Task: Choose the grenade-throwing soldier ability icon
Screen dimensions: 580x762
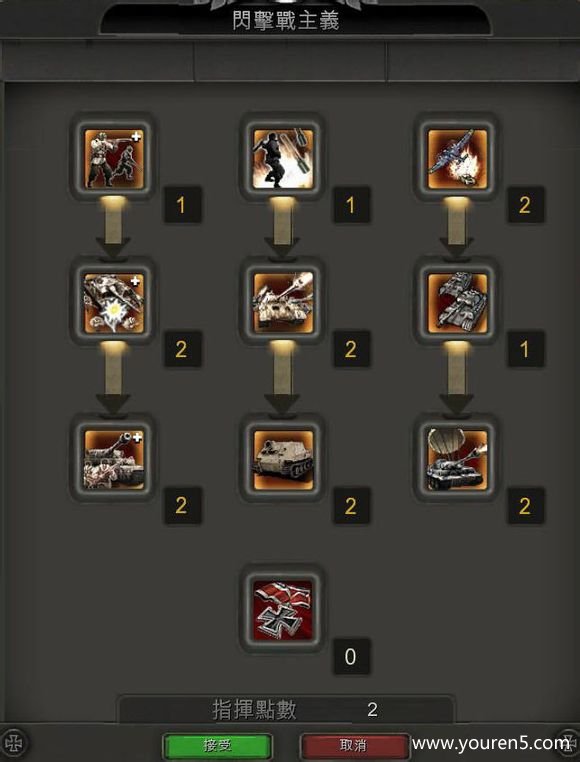Action: [x=283, y=158]
